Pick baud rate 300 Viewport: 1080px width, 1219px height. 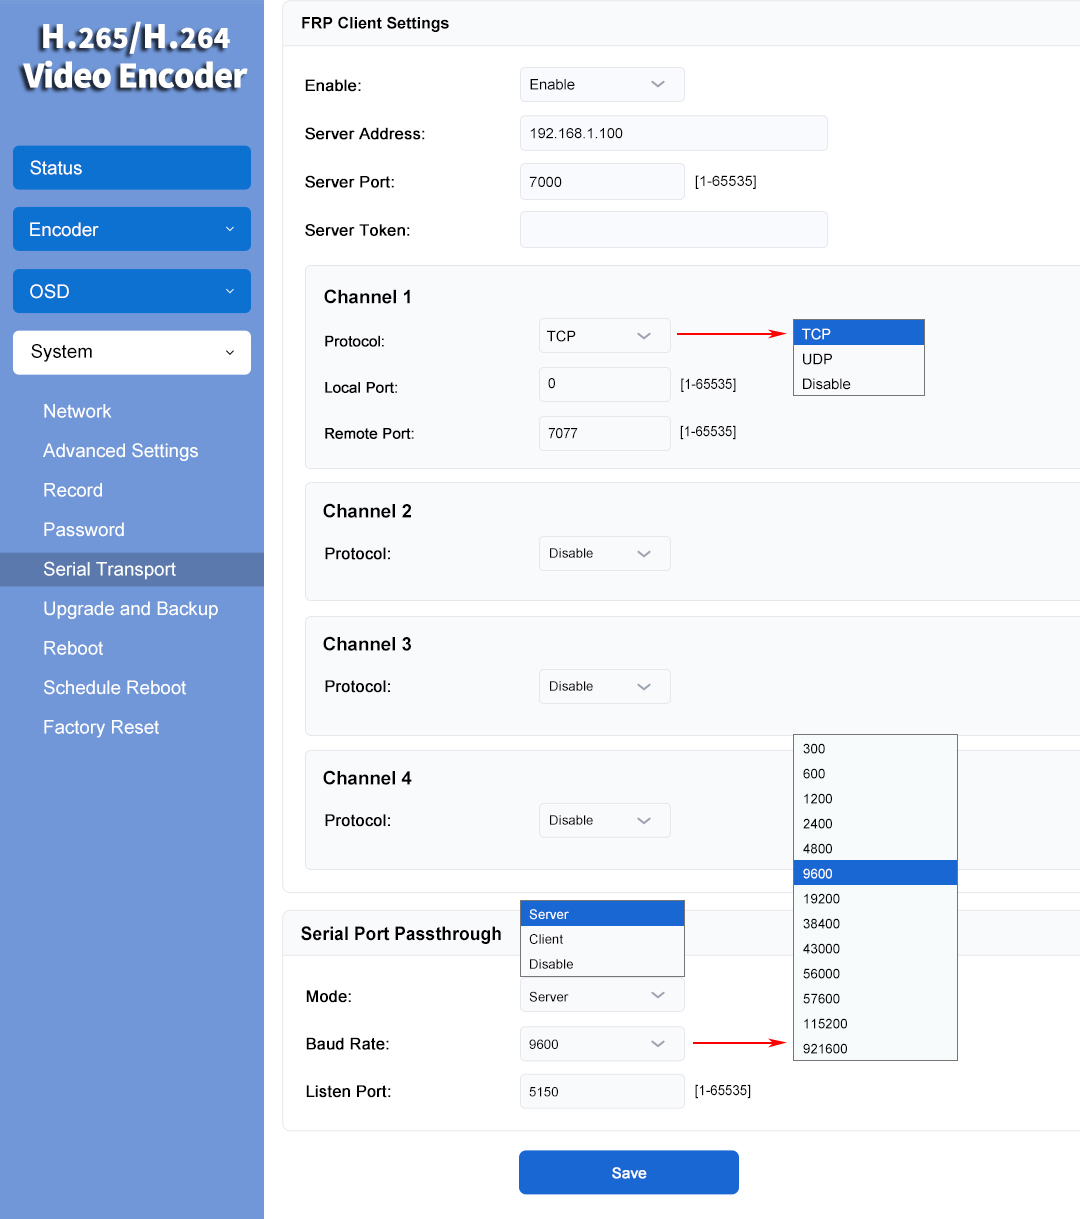click(x=875, y=748)
